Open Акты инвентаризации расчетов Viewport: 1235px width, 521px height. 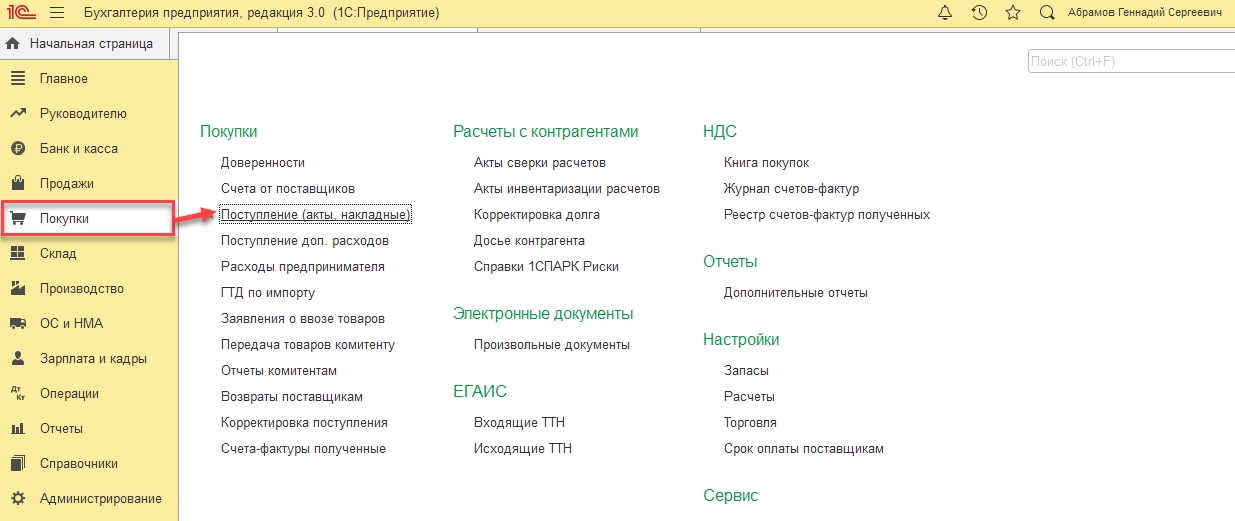pyautogui.click(x=567, y=188)
